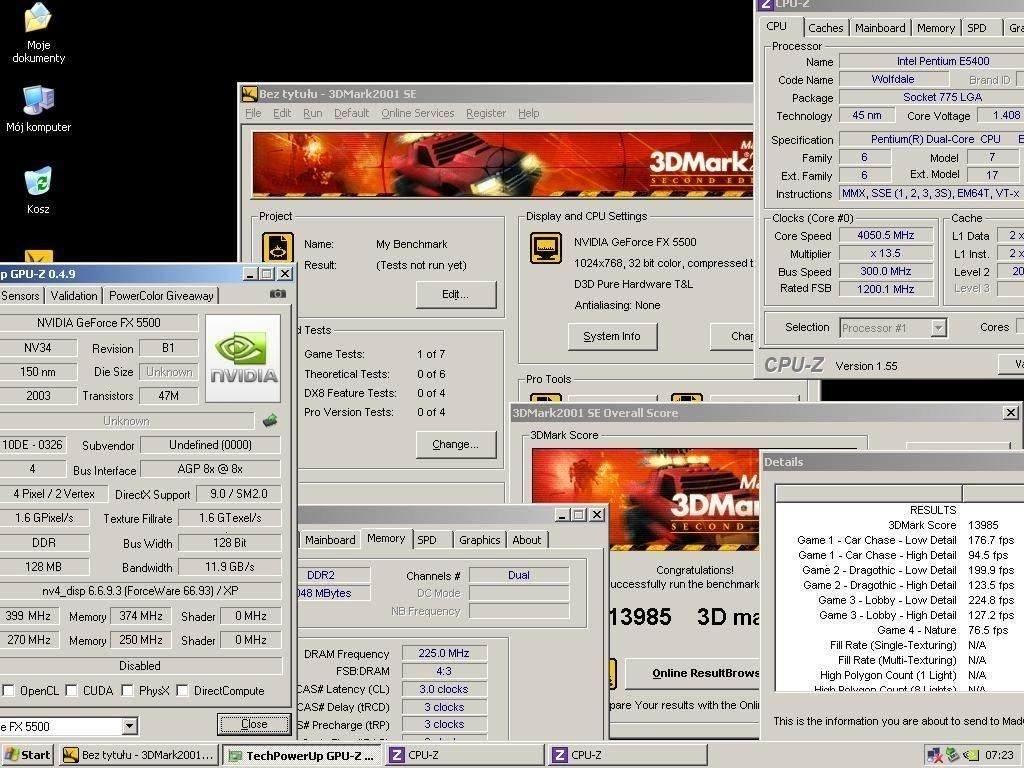This screenshot has height=768, width=1024.
Task: Open Moje dokumenty desktop icon
Action: tap(39, 33)
